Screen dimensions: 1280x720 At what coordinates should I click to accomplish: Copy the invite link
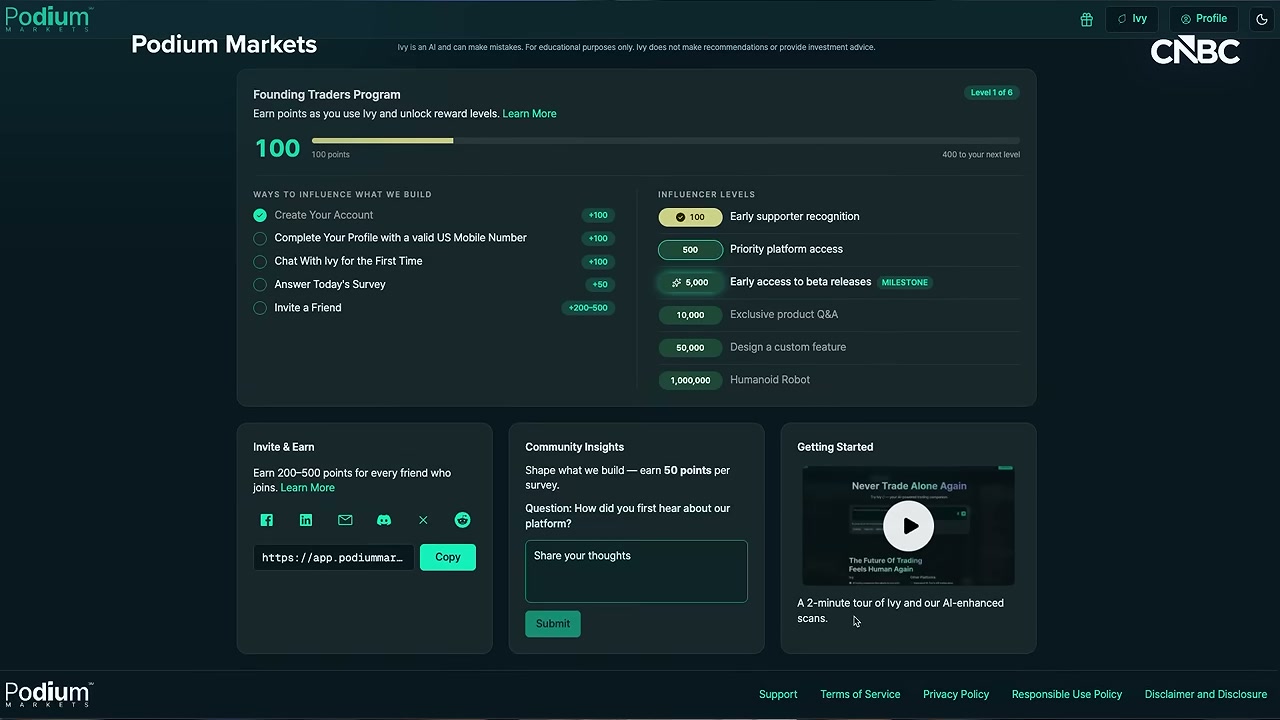click(x=448, y=557)
